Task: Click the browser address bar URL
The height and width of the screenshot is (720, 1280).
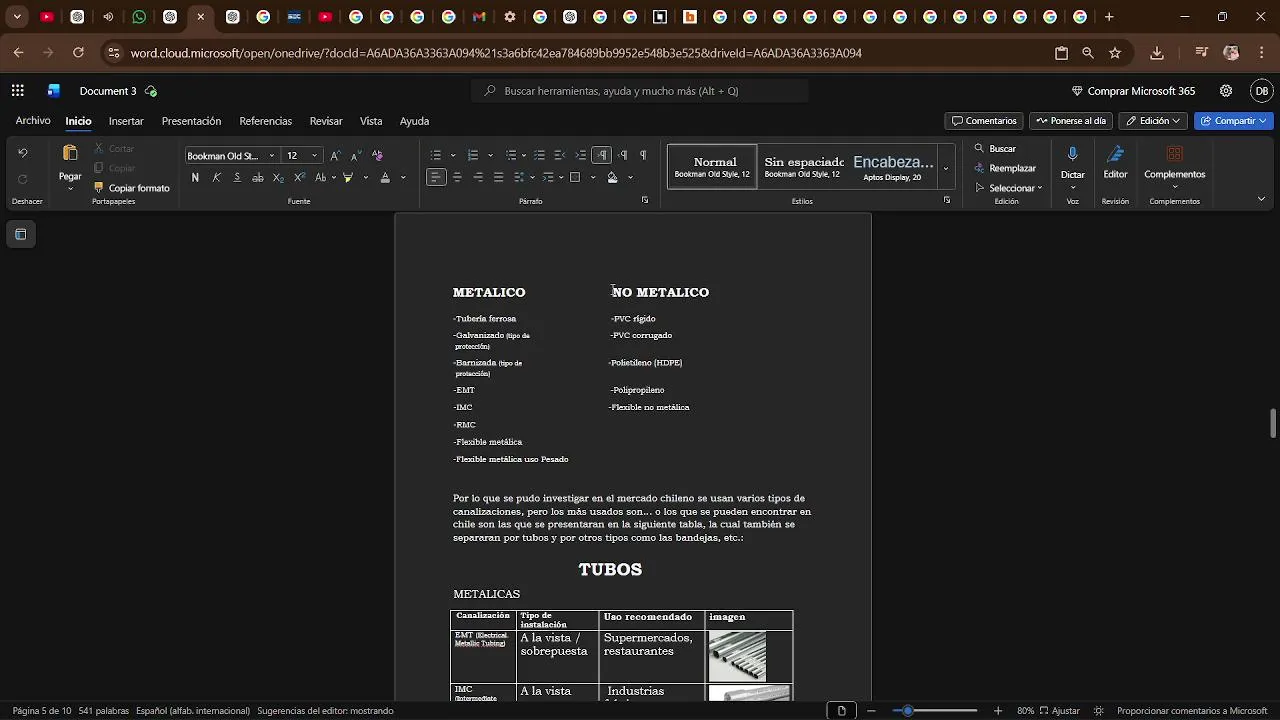Action: tap(496, 53)
